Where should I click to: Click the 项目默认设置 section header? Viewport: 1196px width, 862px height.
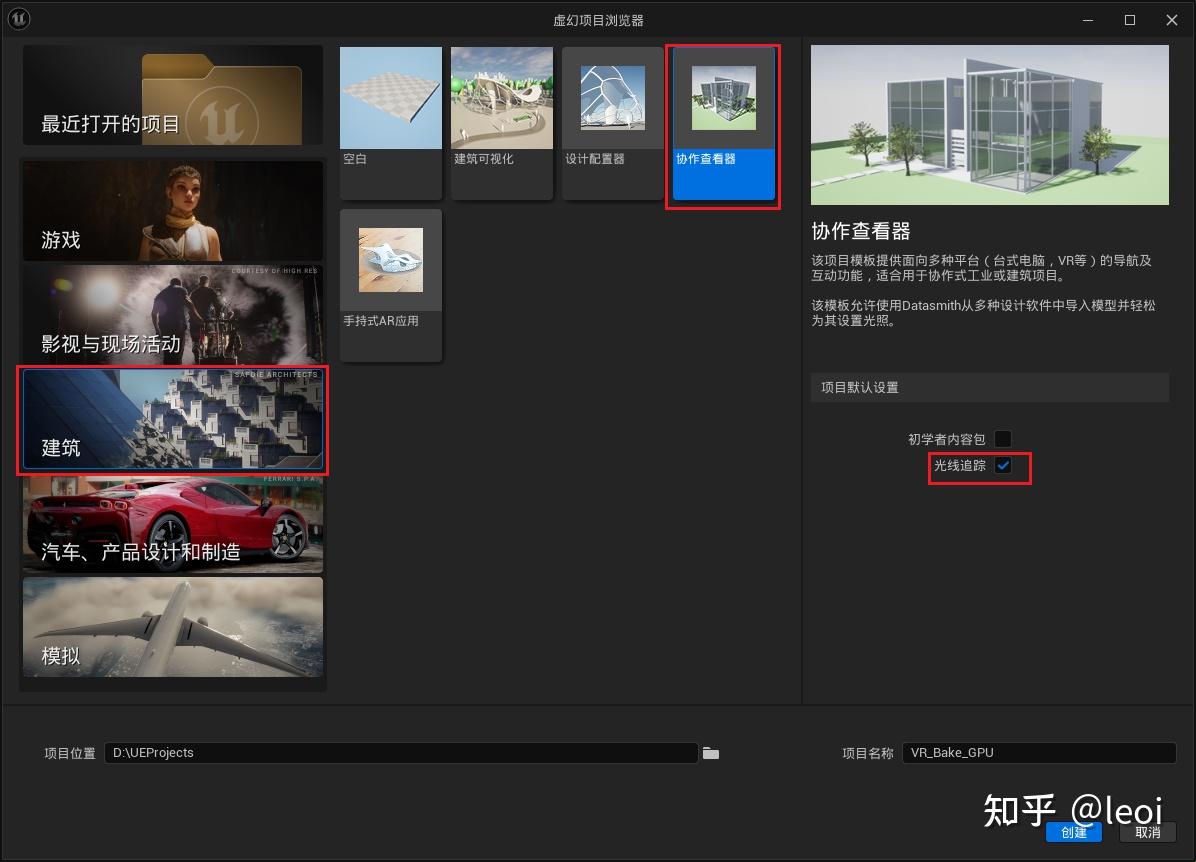(989, 387)
